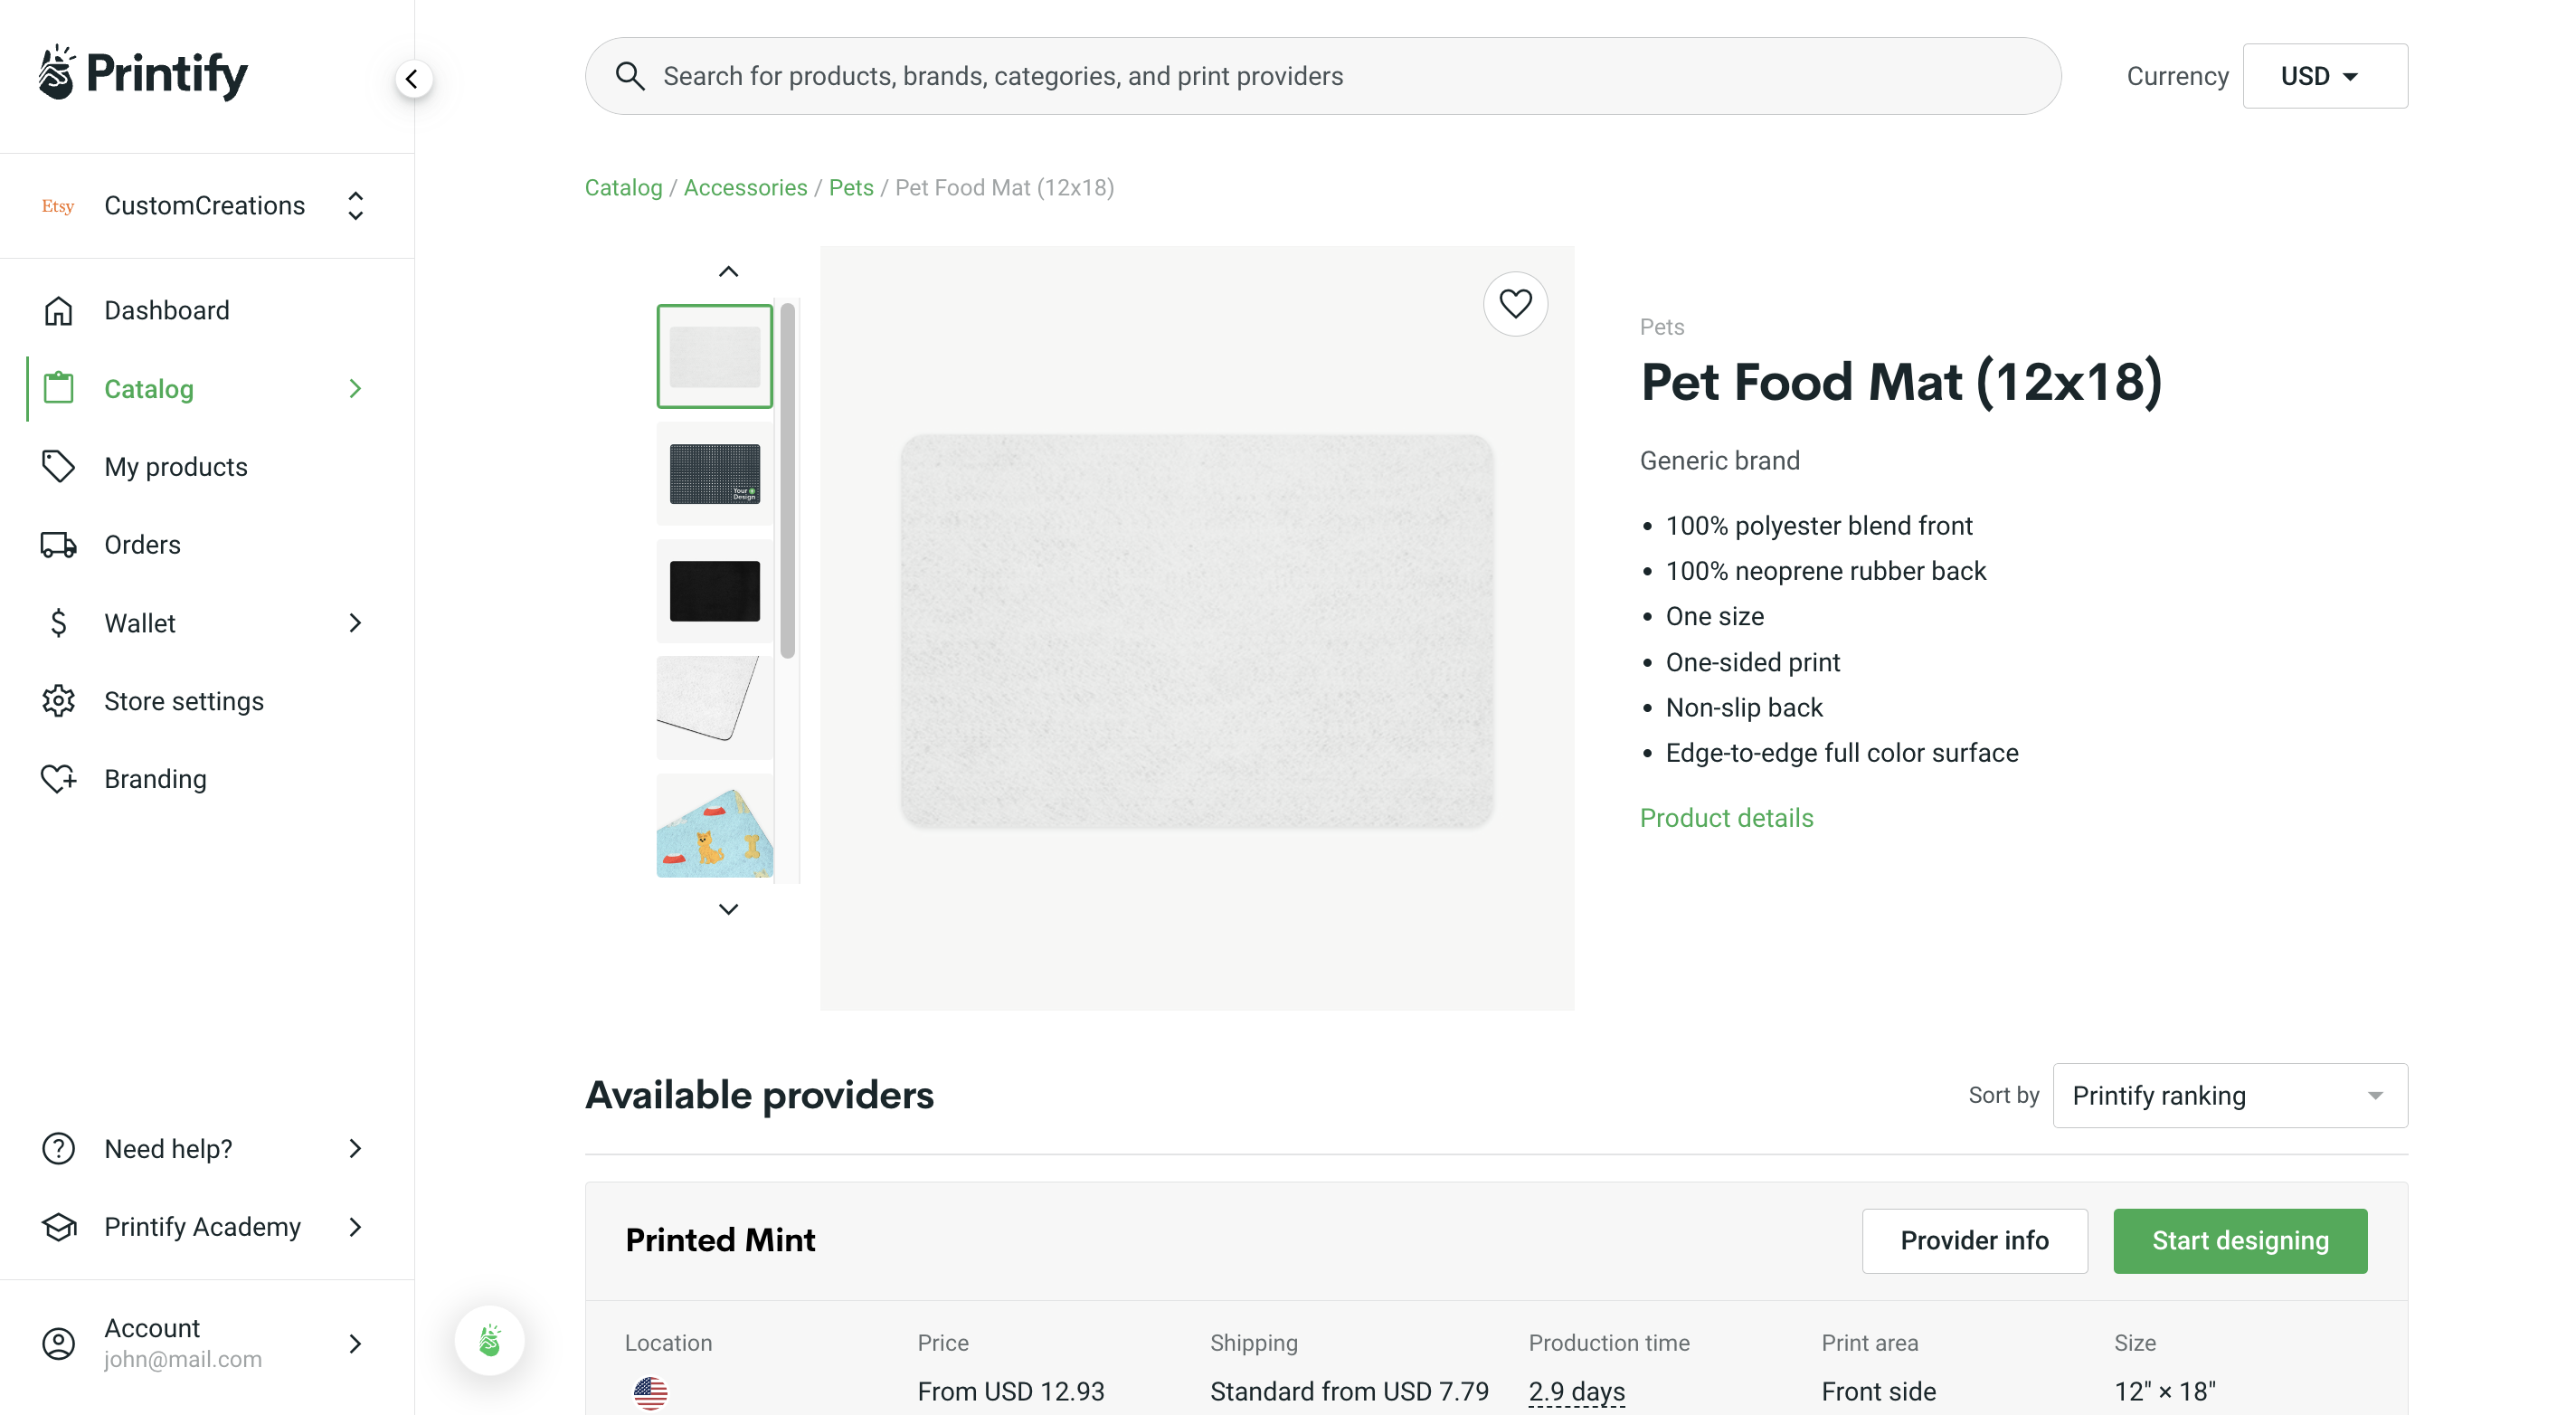This screenshot has height=1415, width=2576.
Task: Click the heart favorite icon on product image
Action: (1514, 304)
